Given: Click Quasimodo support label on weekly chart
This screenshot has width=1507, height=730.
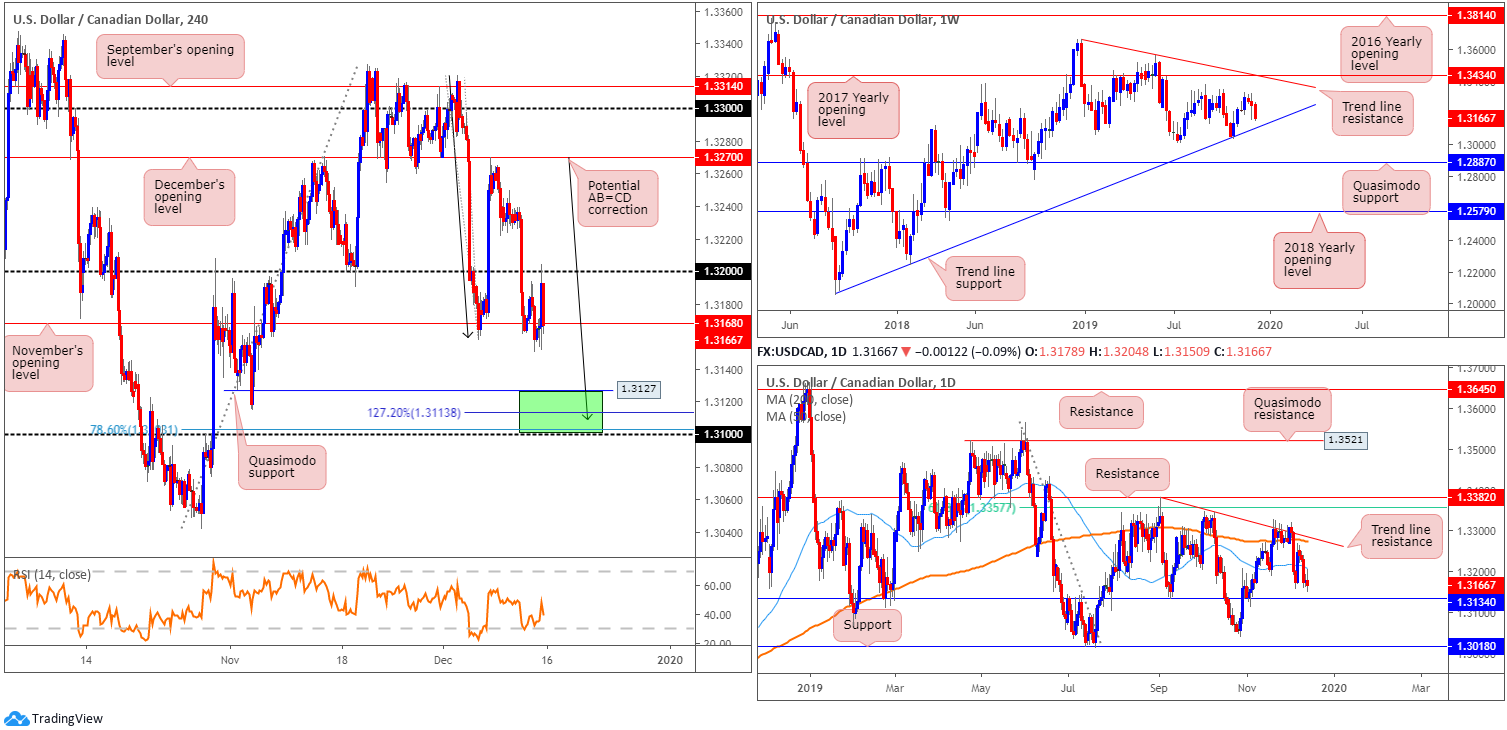Looking at the screenshot, I should [1385, 190].
